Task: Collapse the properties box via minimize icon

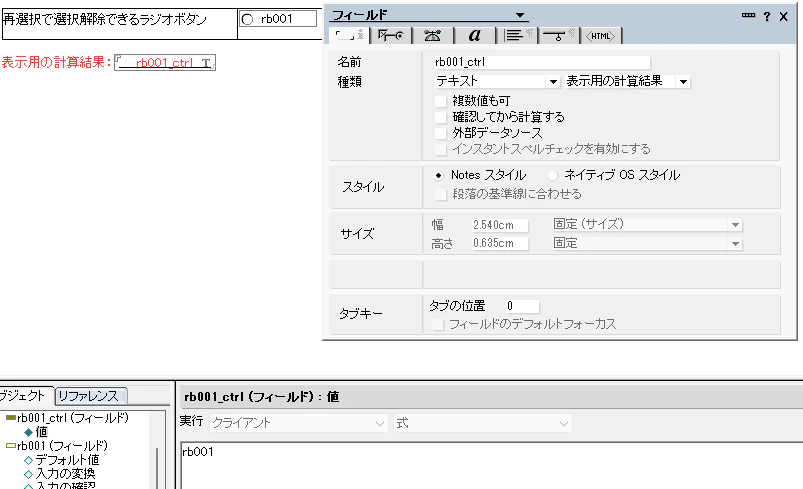Action: (x=748, y=16)
